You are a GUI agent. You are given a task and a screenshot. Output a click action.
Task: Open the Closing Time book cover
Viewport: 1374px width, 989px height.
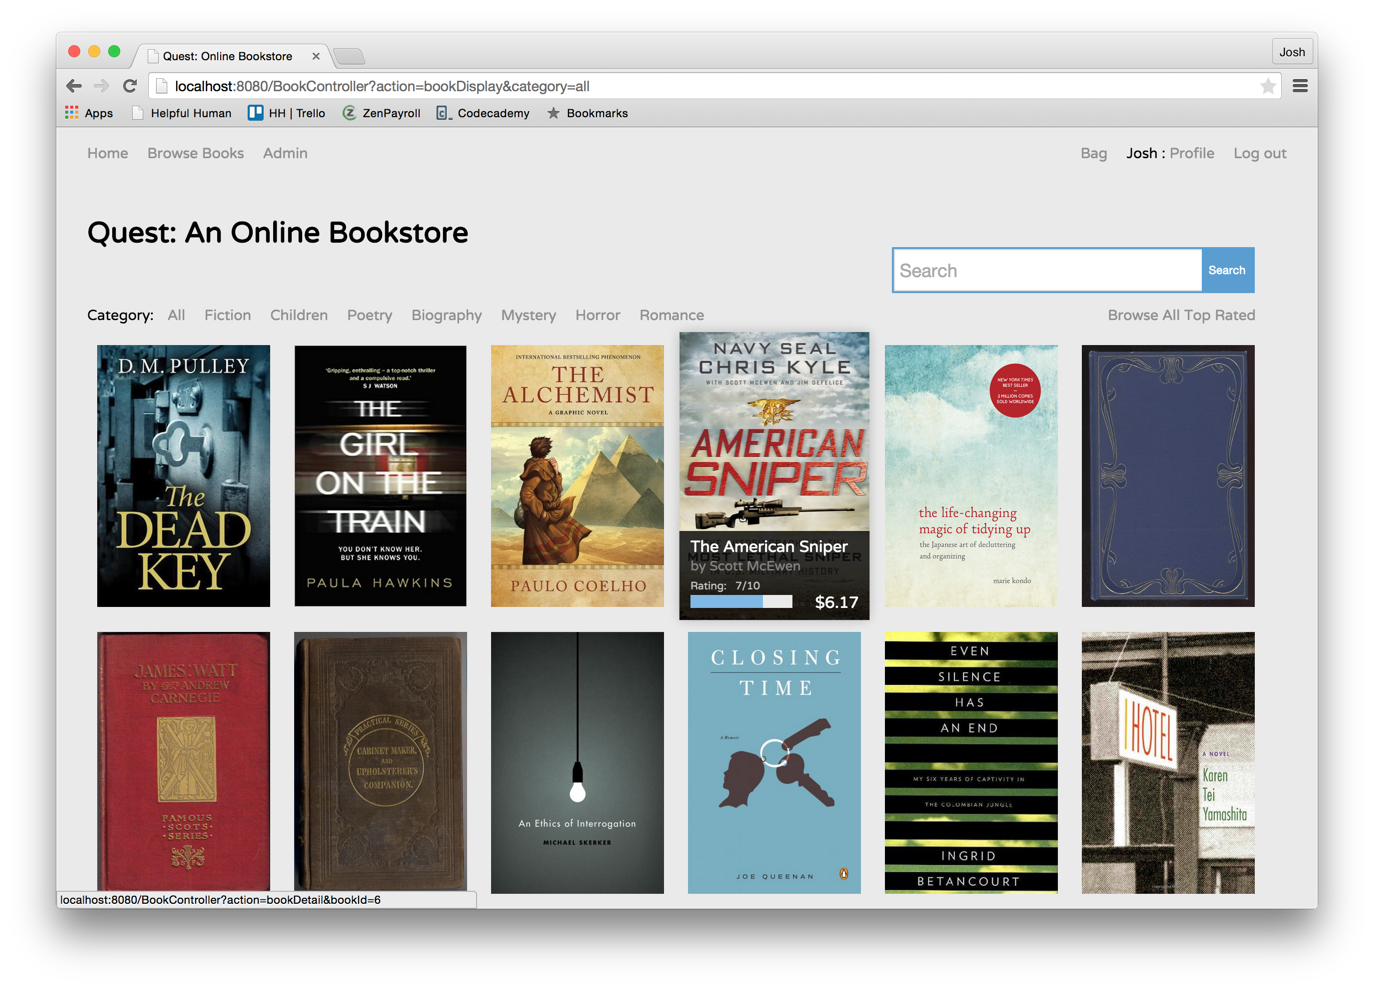[774, 762]
